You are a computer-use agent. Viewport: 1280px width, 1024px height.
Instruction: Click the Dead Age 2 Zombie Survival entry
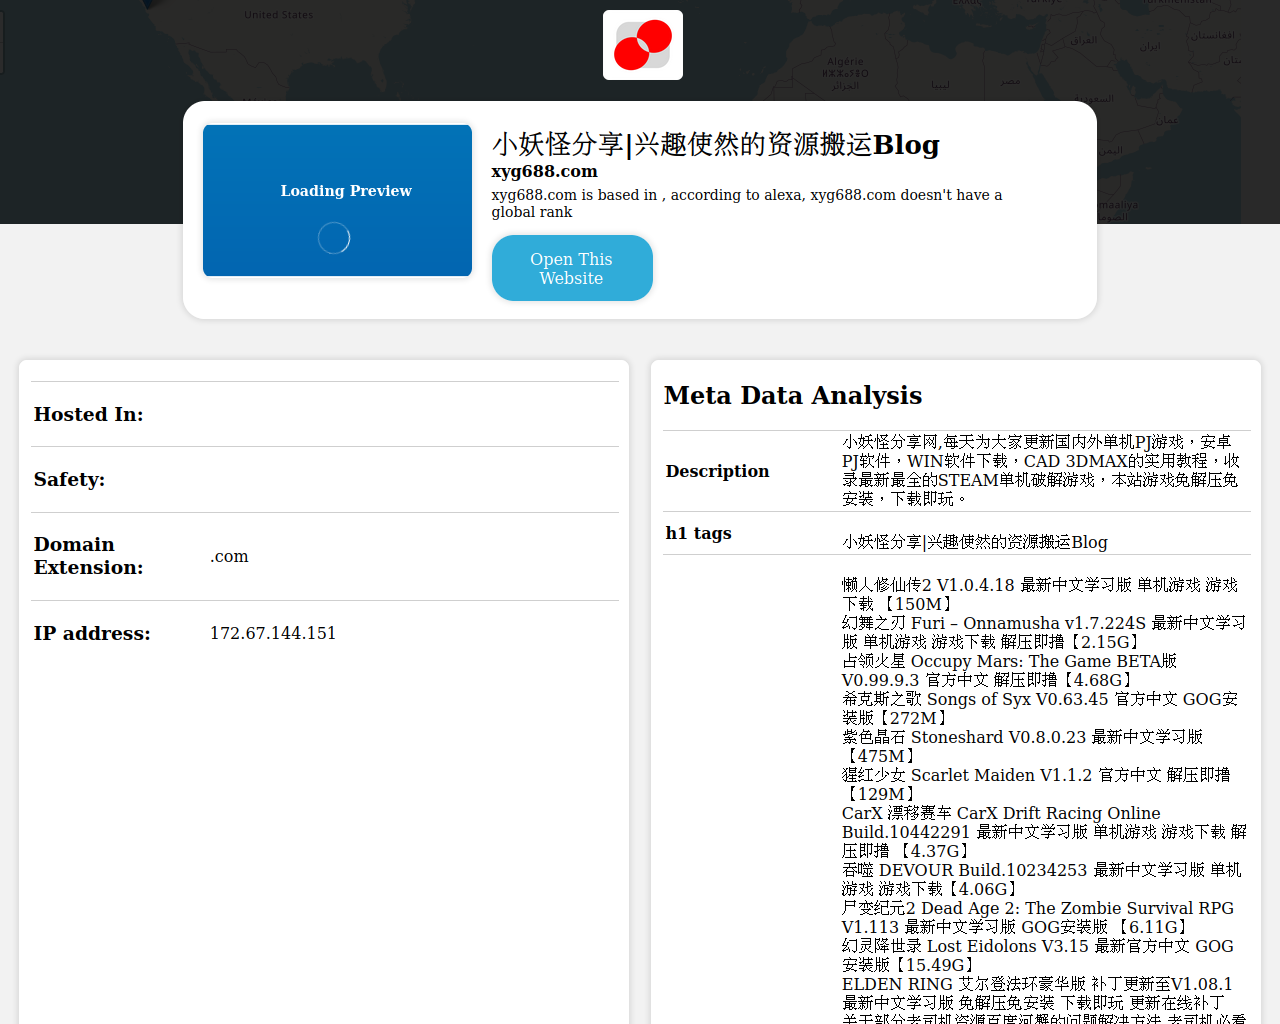coord(1038,917)
